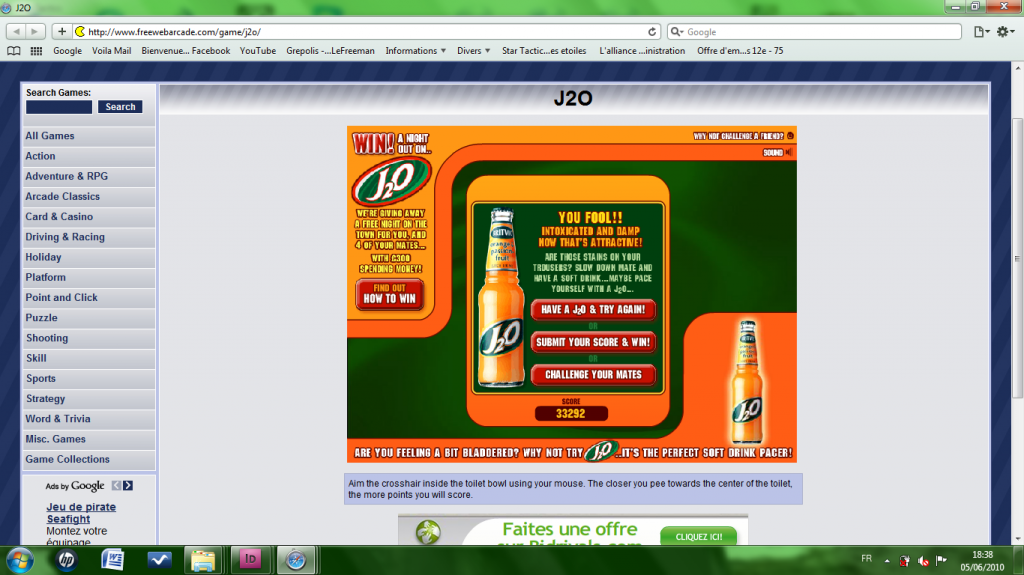Image resolution: width=1024 pixels, height=575 pixels.
Task: Click the Search games button
Action: coord(120,107)
